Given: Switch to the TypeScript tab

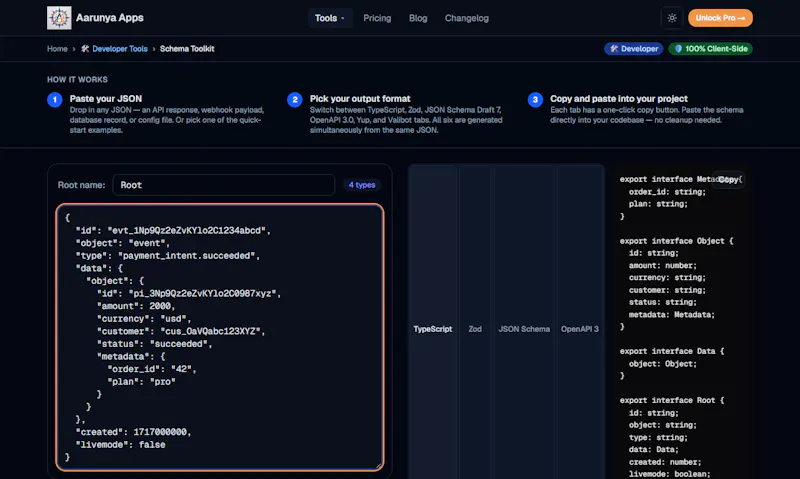Looking at the screenshot, I should [433, 329].
